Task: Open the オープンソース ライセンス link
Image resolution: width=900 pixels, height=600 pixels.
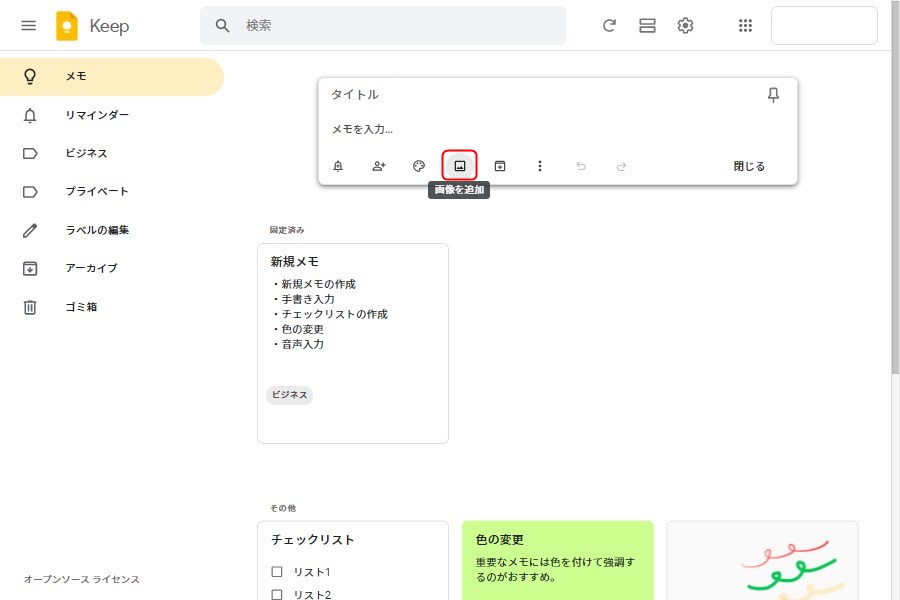Action: (82, 580)
